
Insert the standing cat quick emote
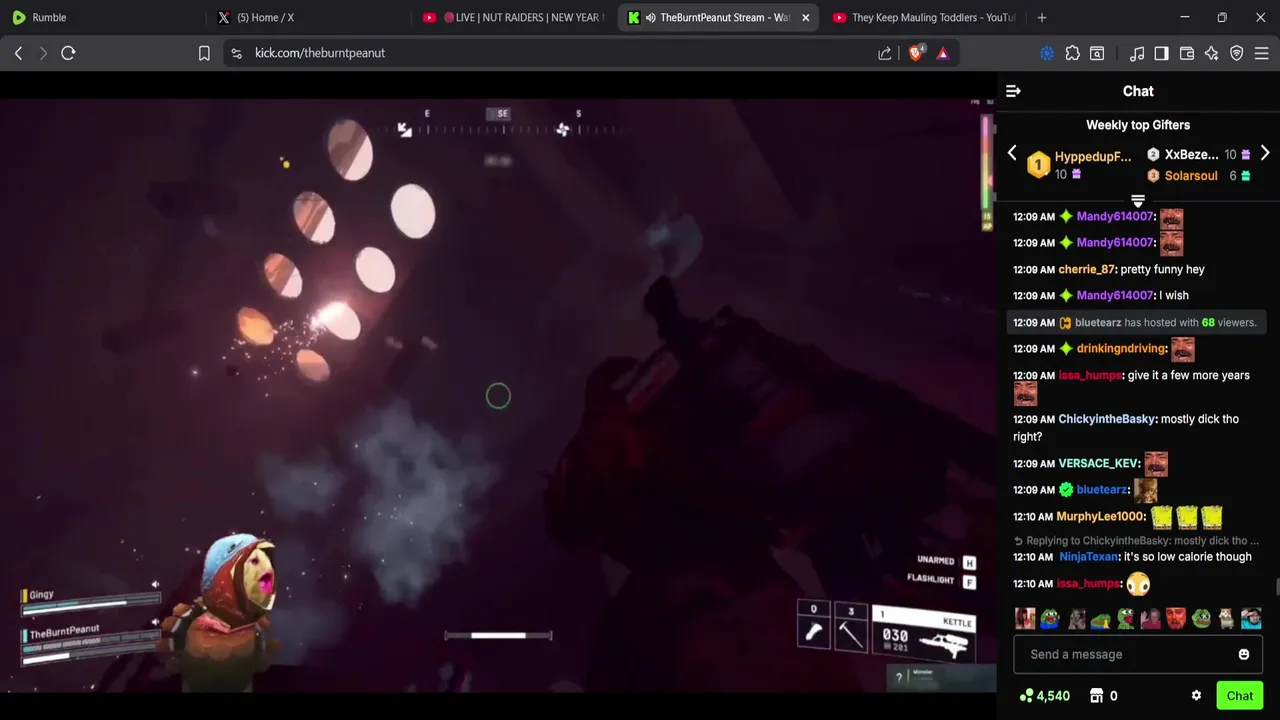1226,619
